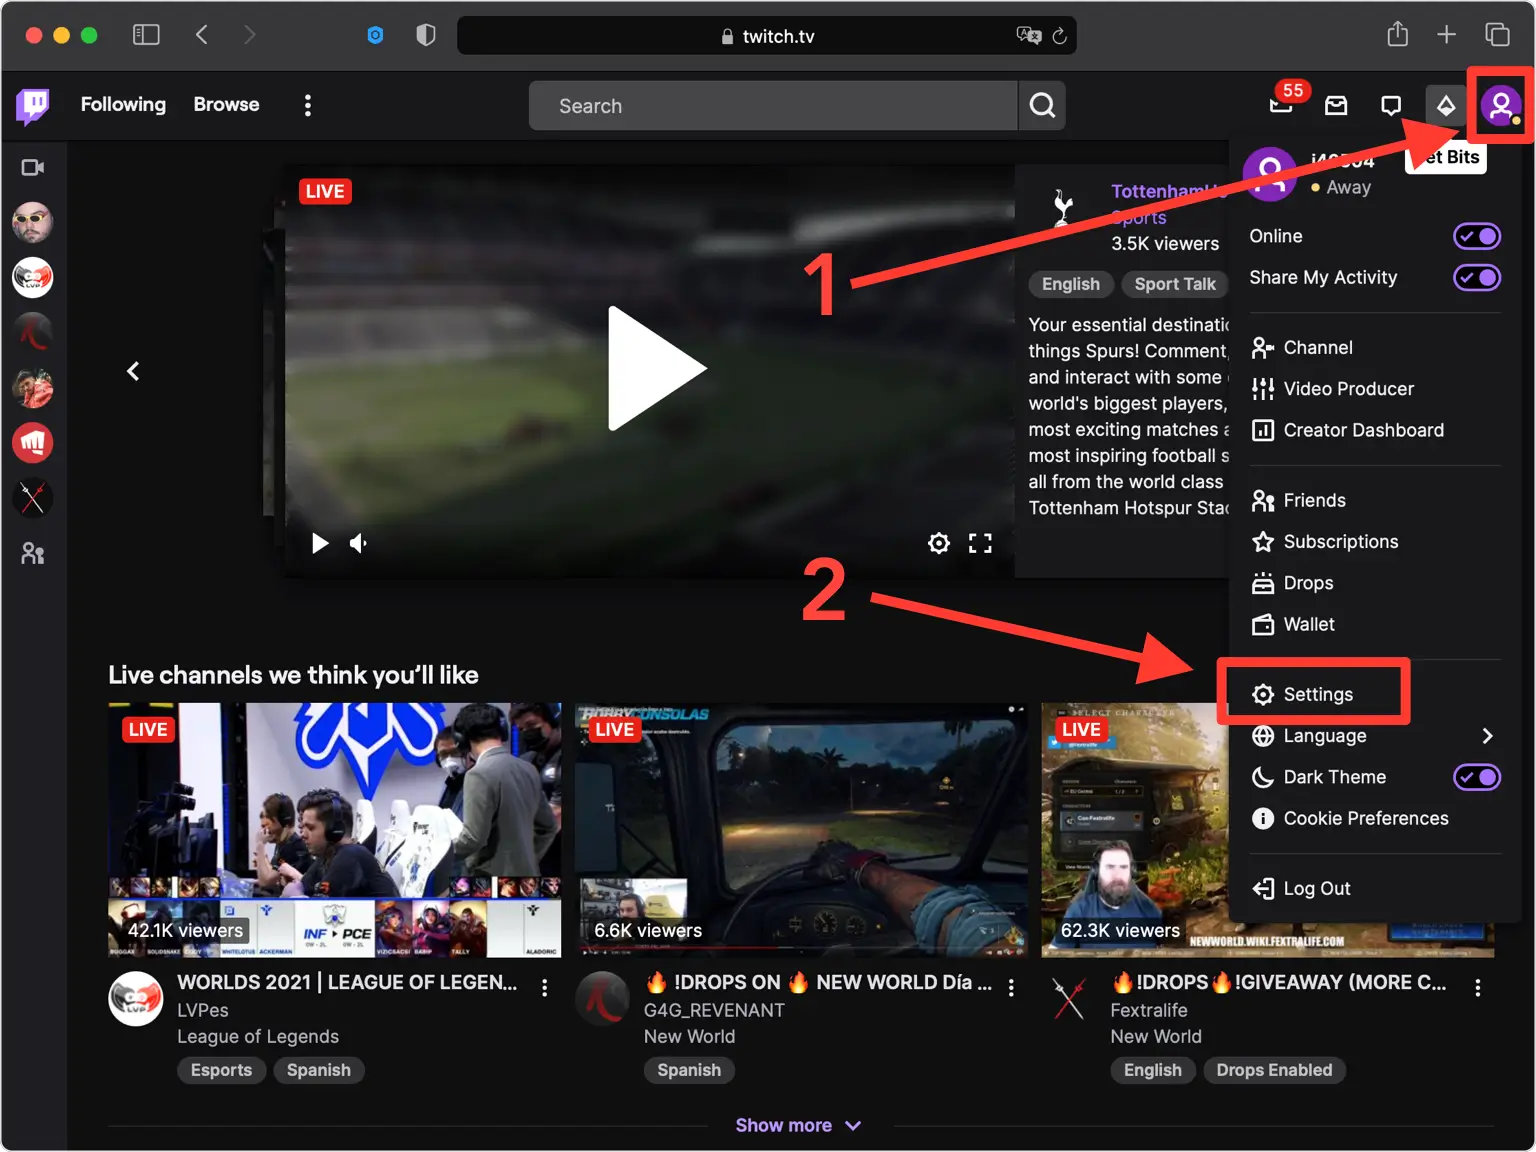Screen dimensions: 1536x1152
Task: Open a new Safari tab with plus icon
Action: click(1446, 35)
